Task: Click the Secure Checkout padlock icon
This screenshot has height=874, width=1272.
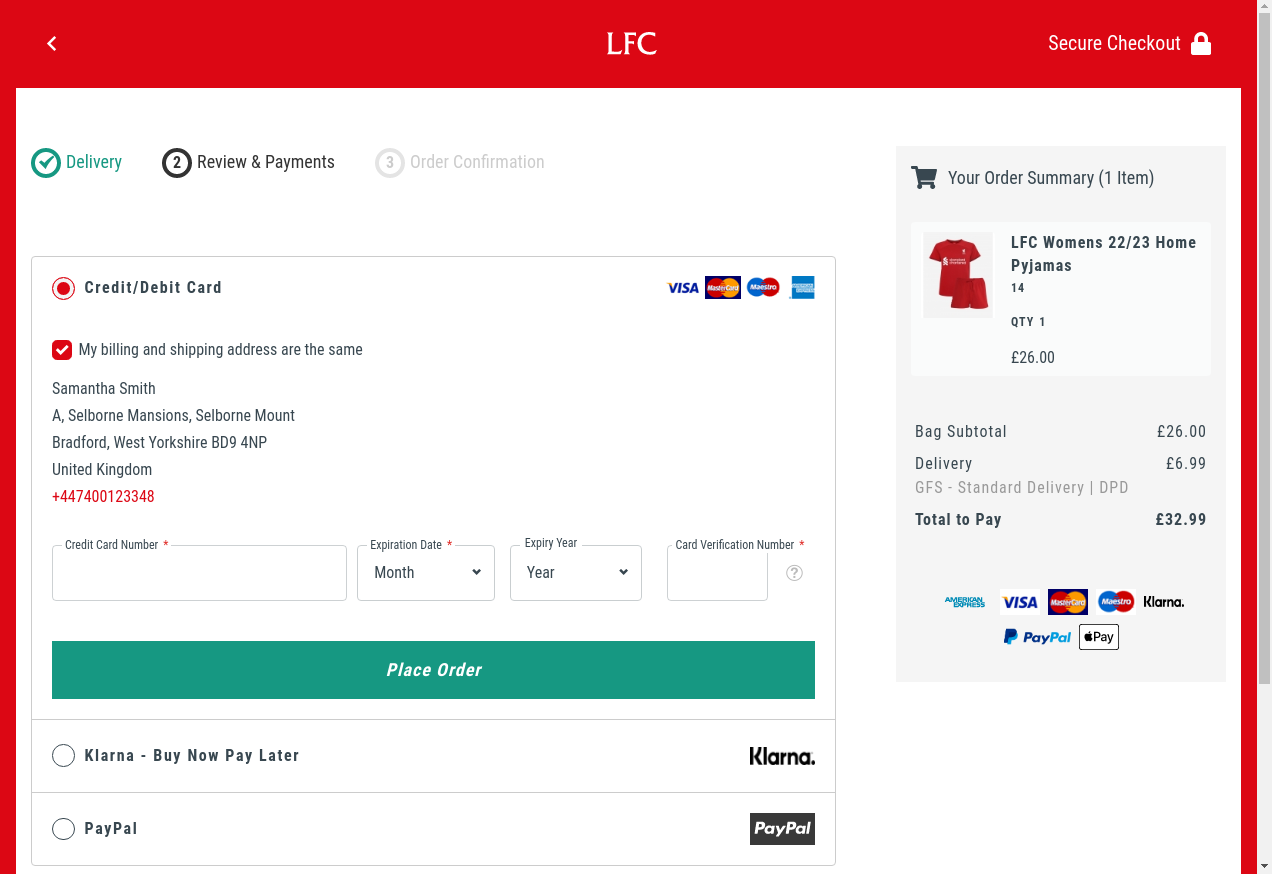Action: tap(1201, 44)
